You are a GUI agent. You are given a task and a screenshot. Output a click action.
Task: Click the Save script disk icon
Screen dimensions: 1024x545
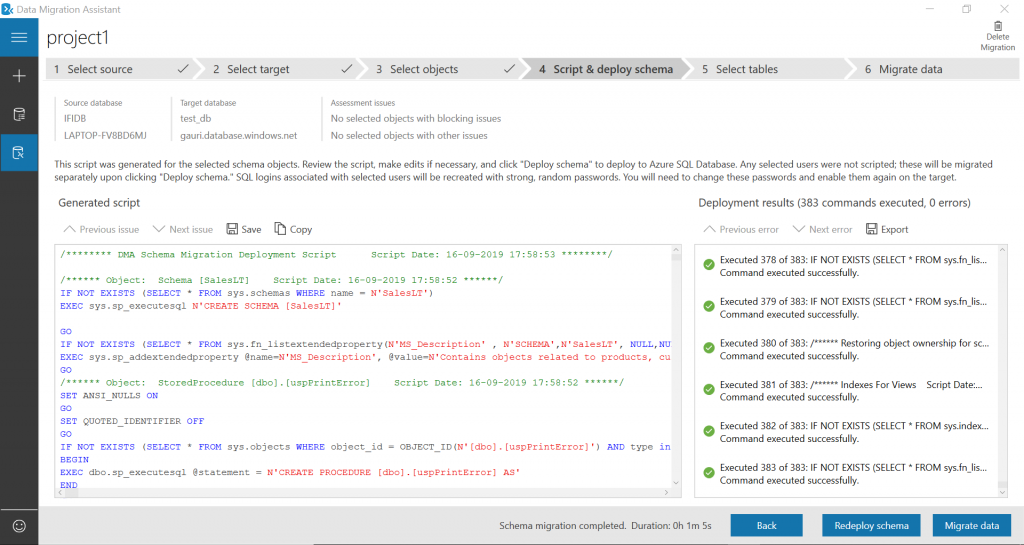click(232, 228)
